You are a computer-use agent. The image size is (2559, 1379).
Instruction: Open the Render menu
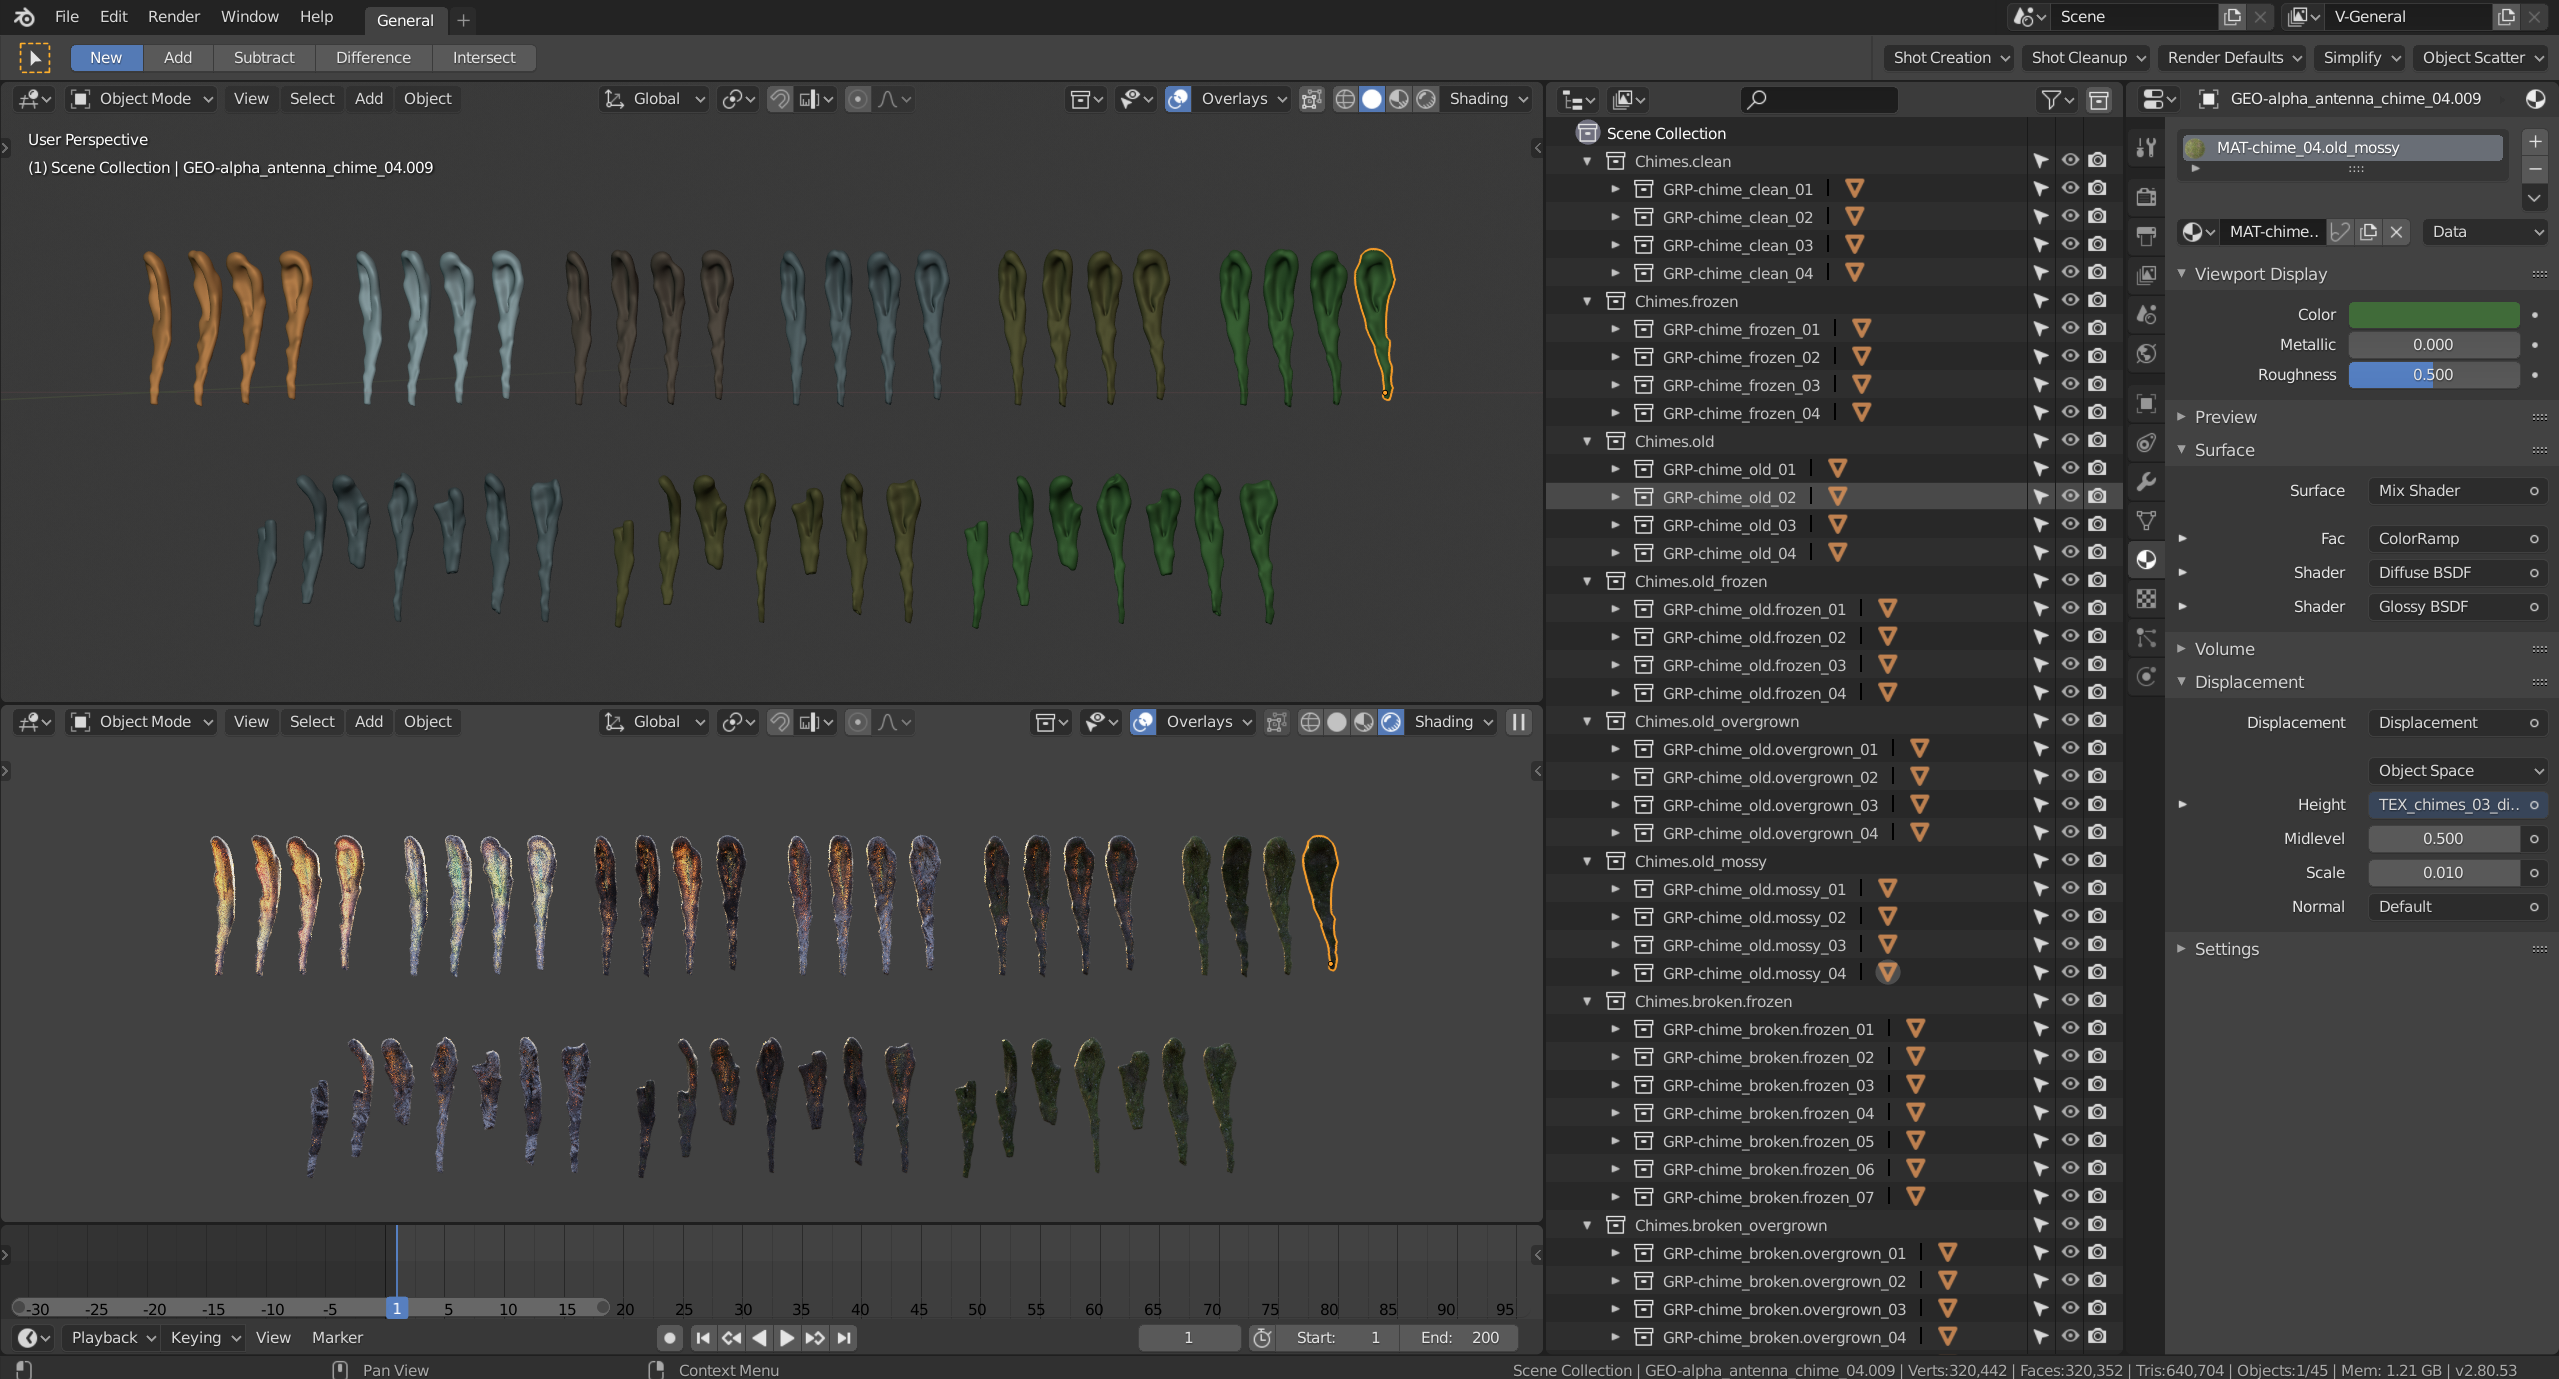click(x=173, y=16)
